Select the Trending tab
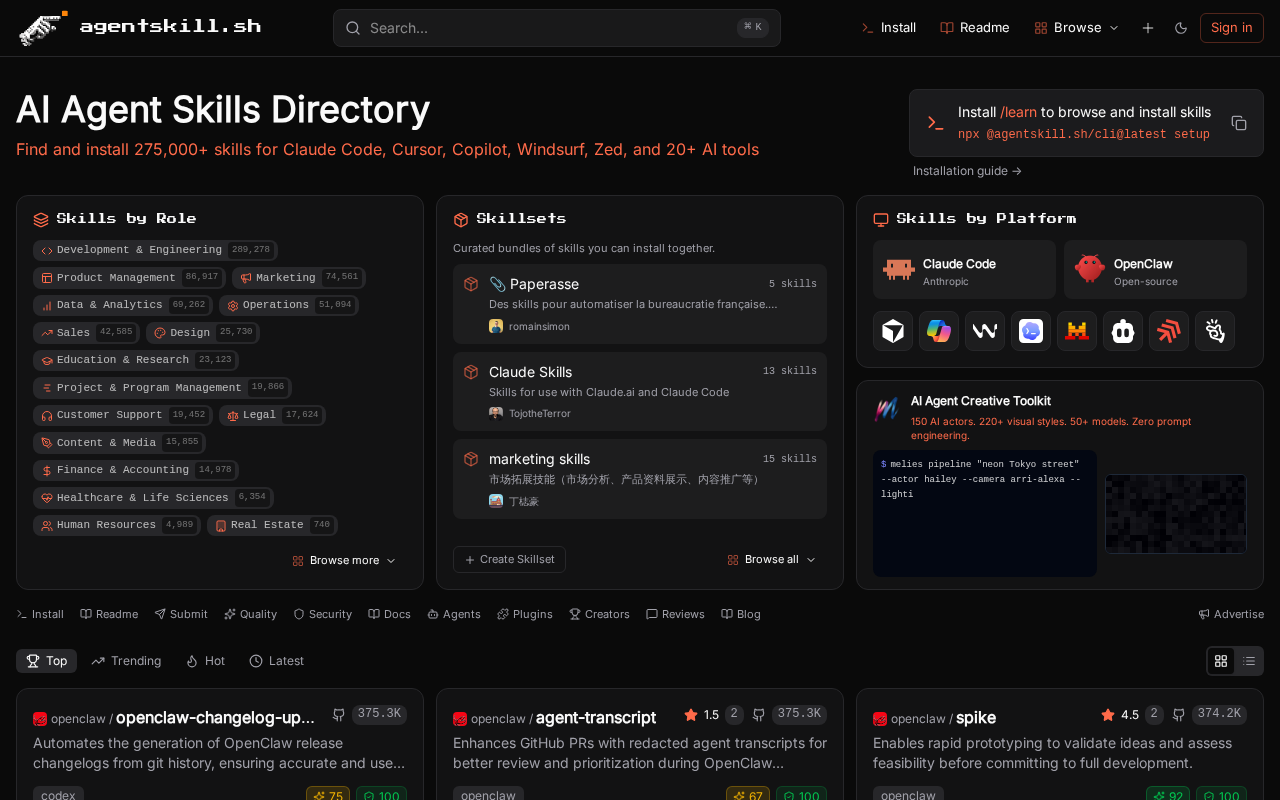Image resolution: width=1280 pixels, height=800 pixels. tap(126, 661)
